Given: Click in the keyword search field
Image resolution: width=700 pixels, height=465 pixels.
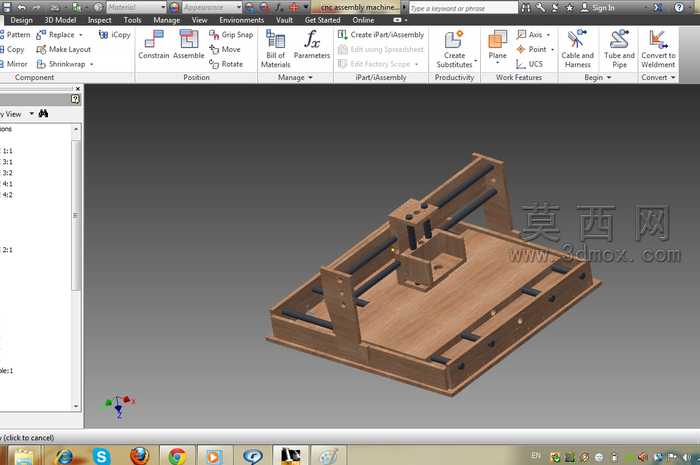Looking at the screenshot, I should point(463,8).
